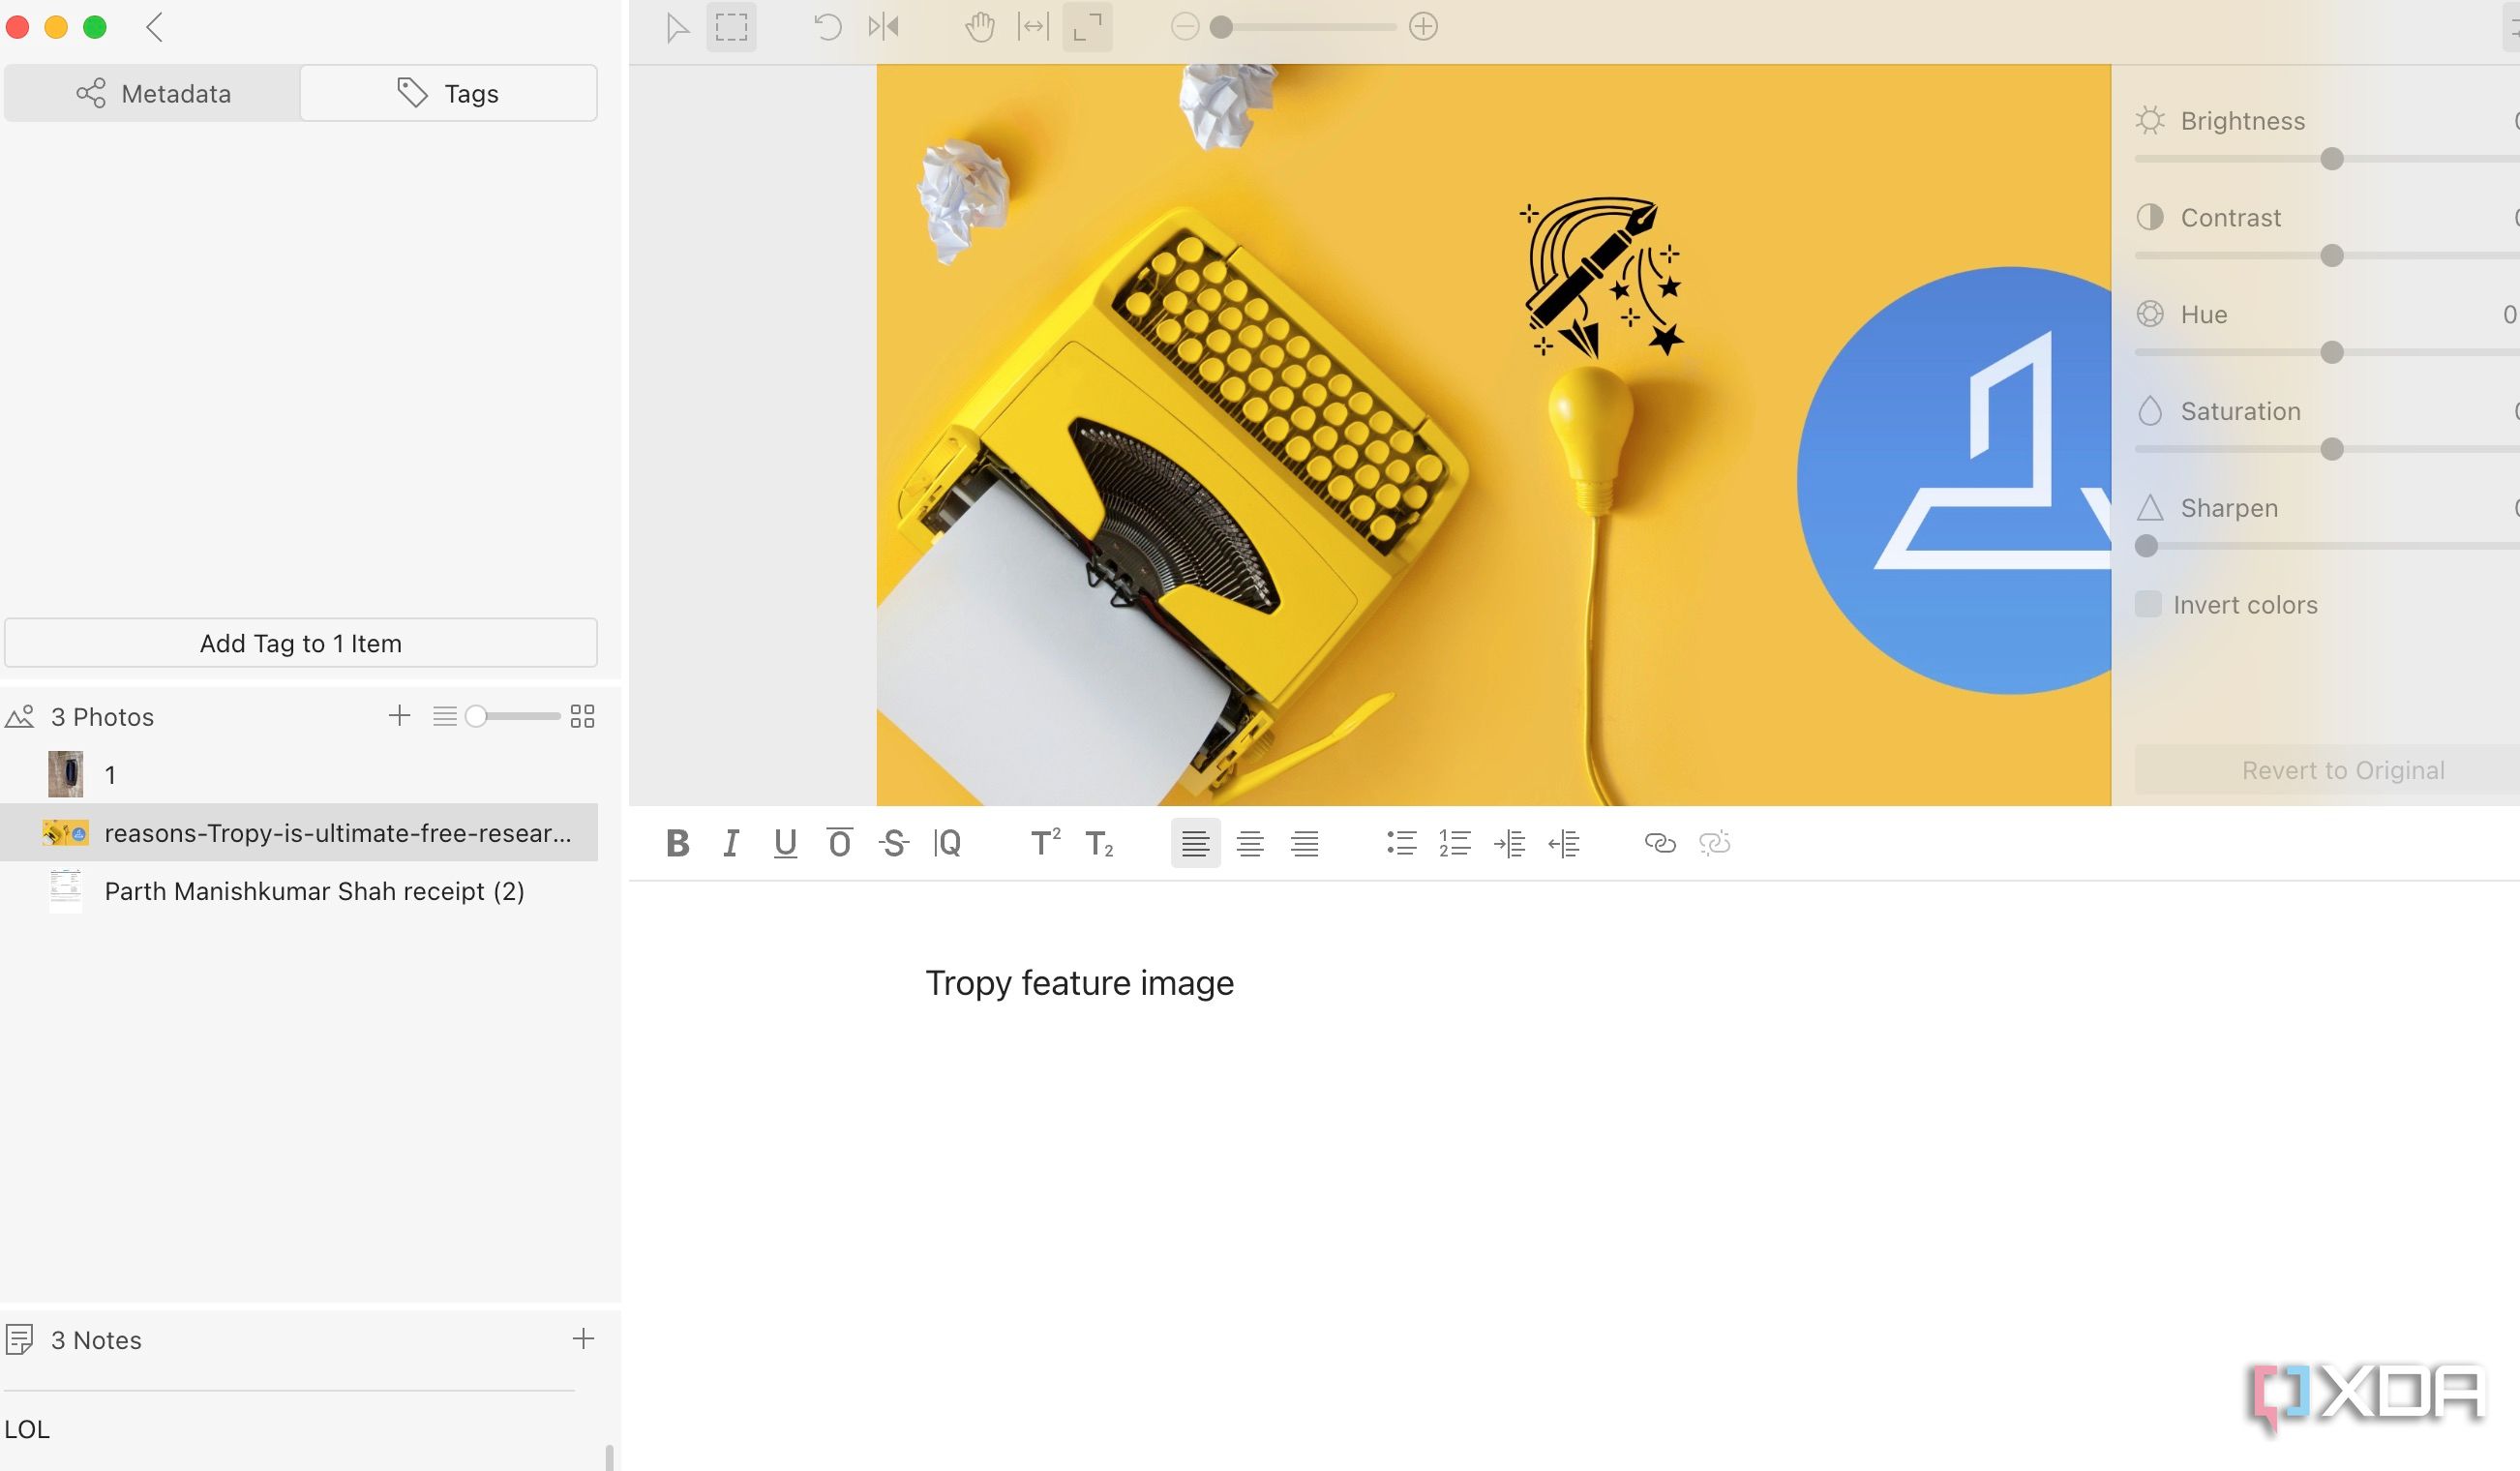
Task: Select Parth Manishkumar Shah receipt (2) photo
Action: (x=299, y=890)
